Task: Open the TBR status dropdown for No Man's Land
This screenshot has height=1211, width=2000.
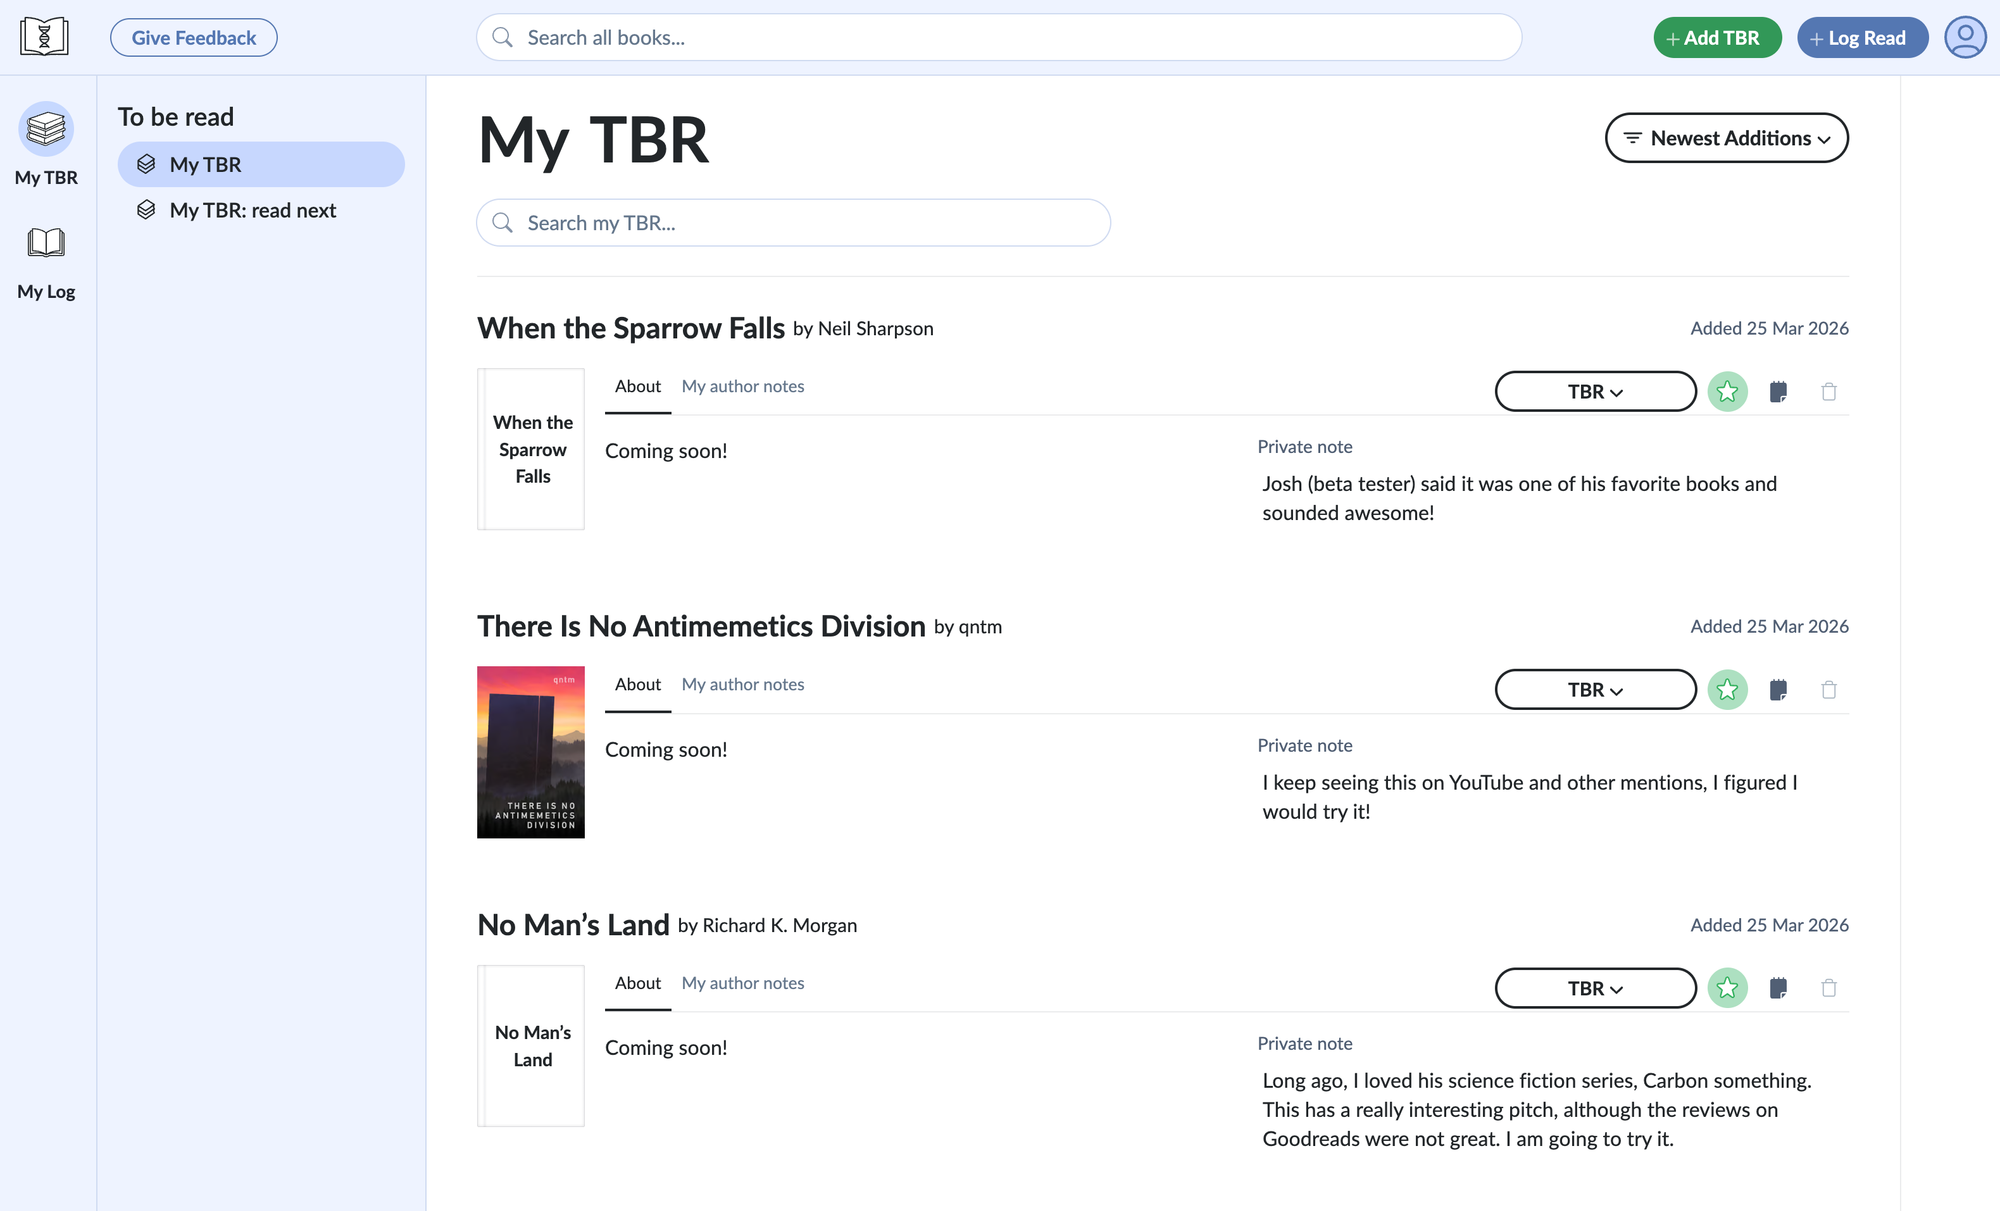Action: 1594,988
